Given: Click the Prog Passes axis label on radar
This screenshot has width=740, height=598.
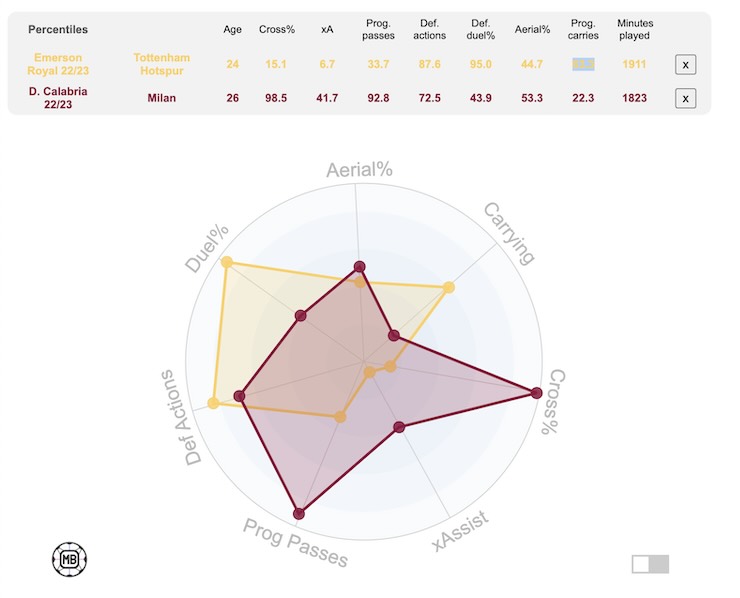Looking at the screenshot, I should tap(295, 544).
